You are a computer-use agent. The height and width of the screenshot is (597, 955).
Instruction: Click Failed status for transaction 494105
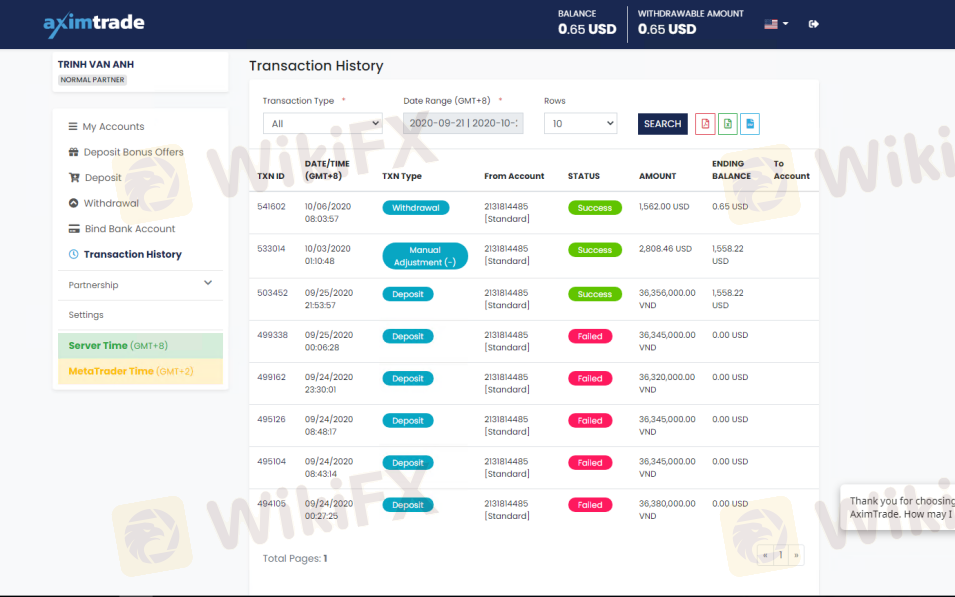(590, 505)
